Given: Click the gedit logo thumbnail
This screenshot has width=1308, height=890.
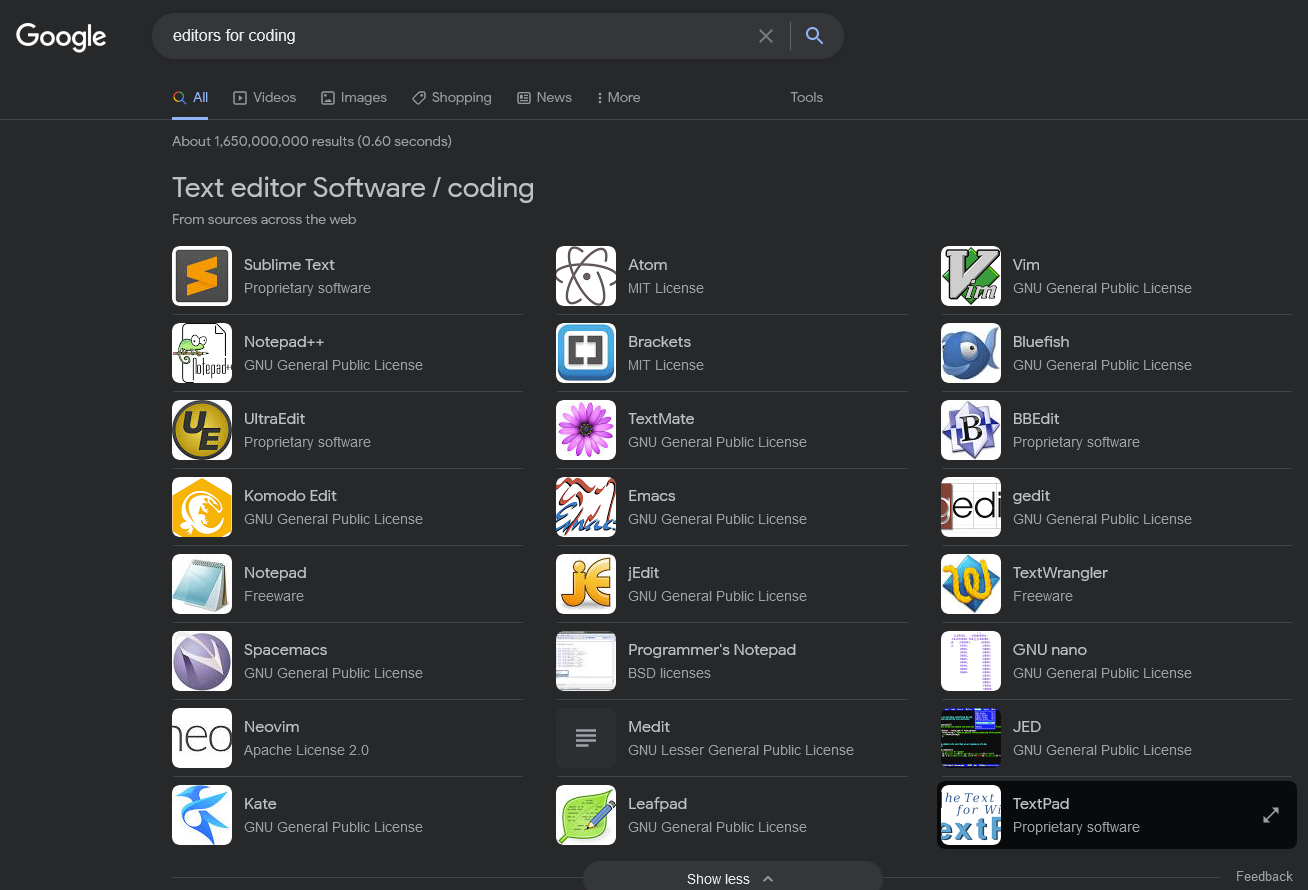Looking at the screenshot, I should point(971,507).
